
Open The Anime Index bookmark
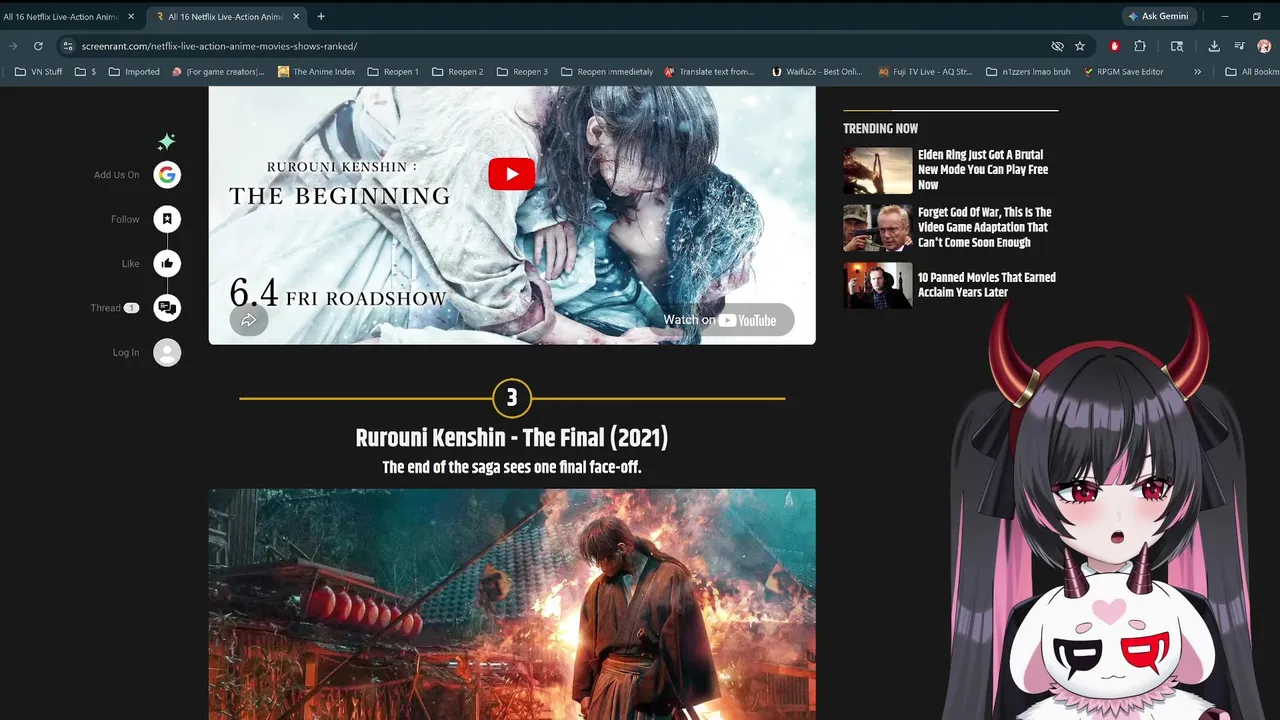317,72
